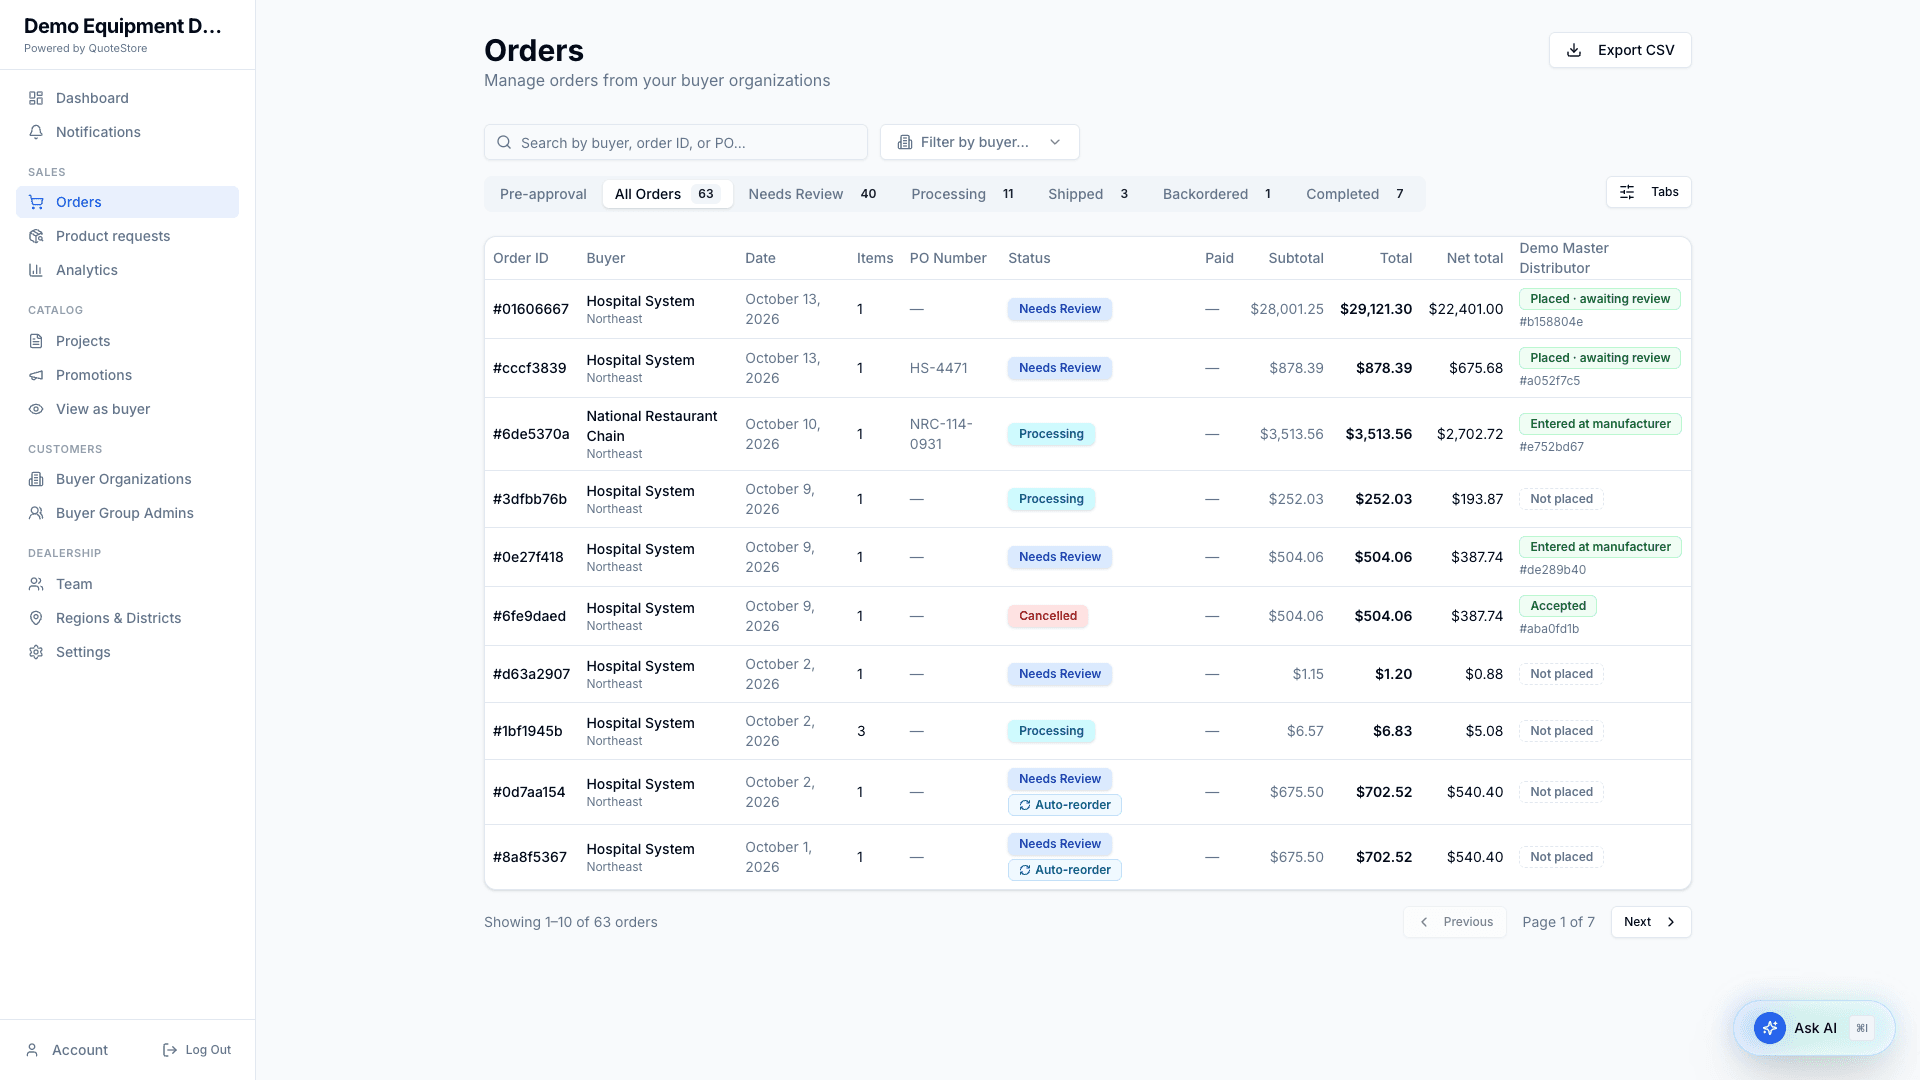Click the Buyer Organizations building icon
1920x1080 pixels.
[36, 479]
